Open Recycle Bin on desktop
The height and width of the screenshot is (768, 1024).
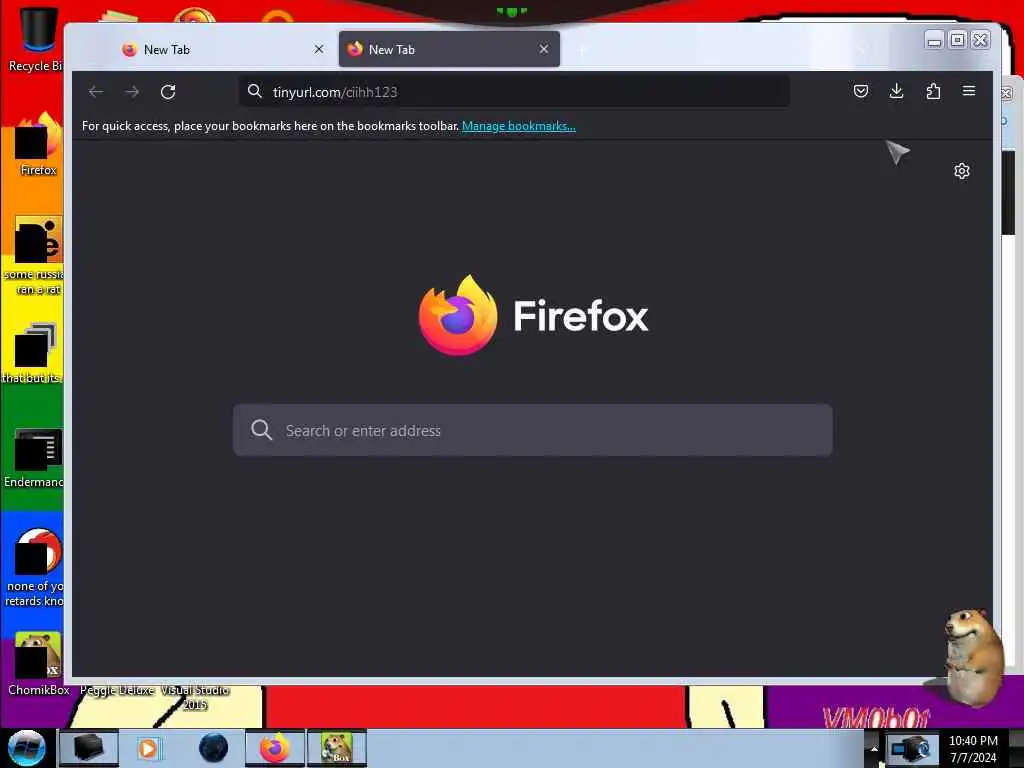(37, 38)
